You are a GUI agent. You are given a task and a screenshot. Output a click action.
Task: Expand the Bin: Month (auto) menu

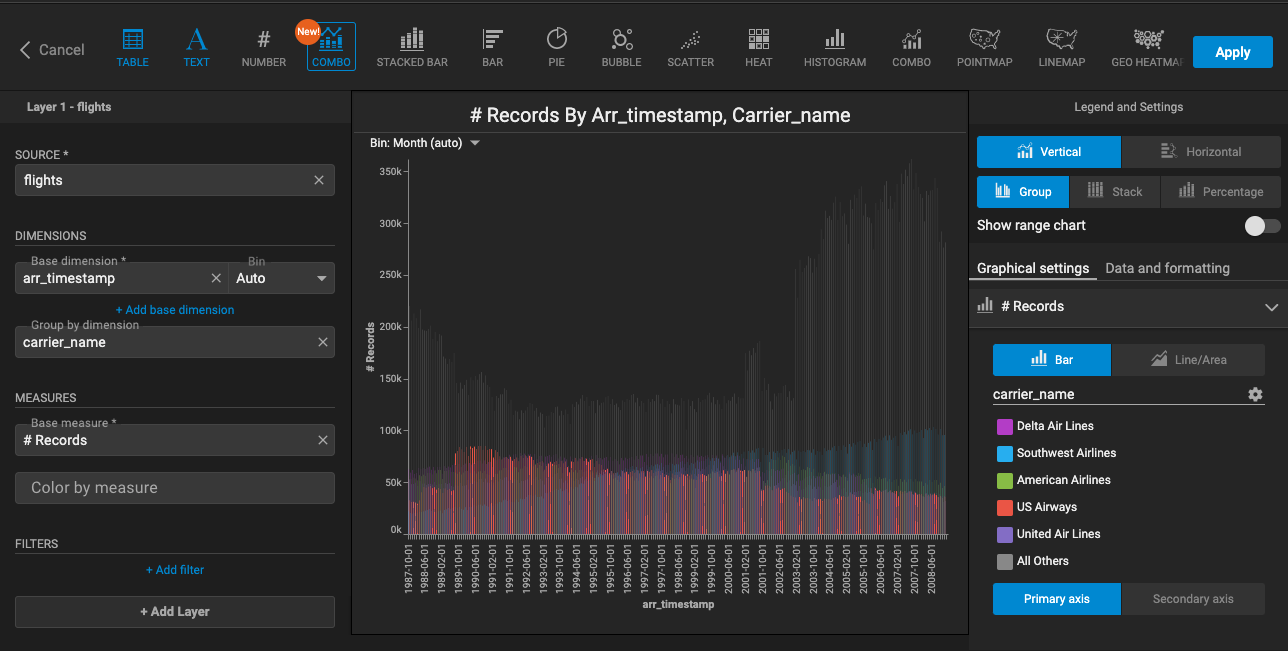(x=425, y=143)
